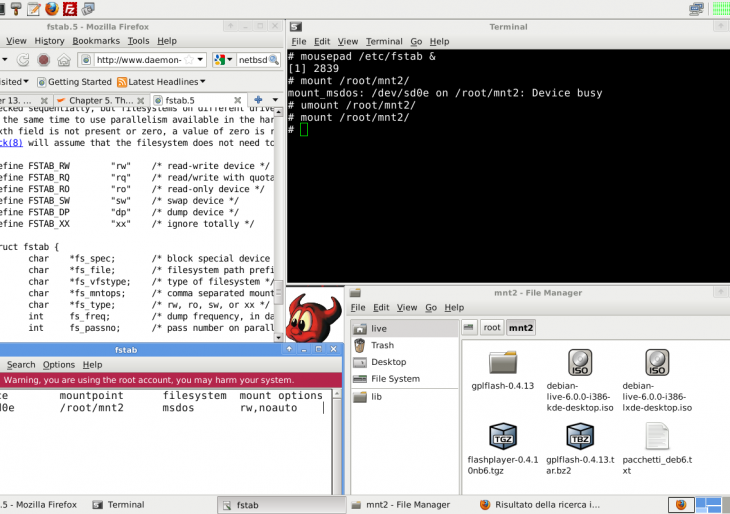730x514 pixels.
Task: Click the netbsd search input field
Action: tap(254, 60)
